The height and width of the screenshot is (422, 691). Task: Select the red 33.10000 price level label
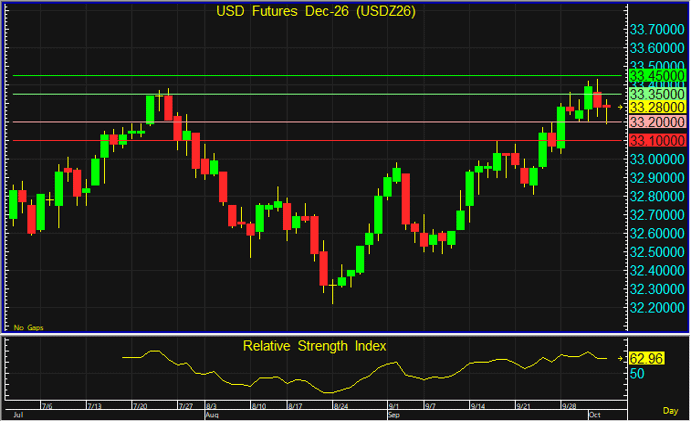(x=657, y=141)
